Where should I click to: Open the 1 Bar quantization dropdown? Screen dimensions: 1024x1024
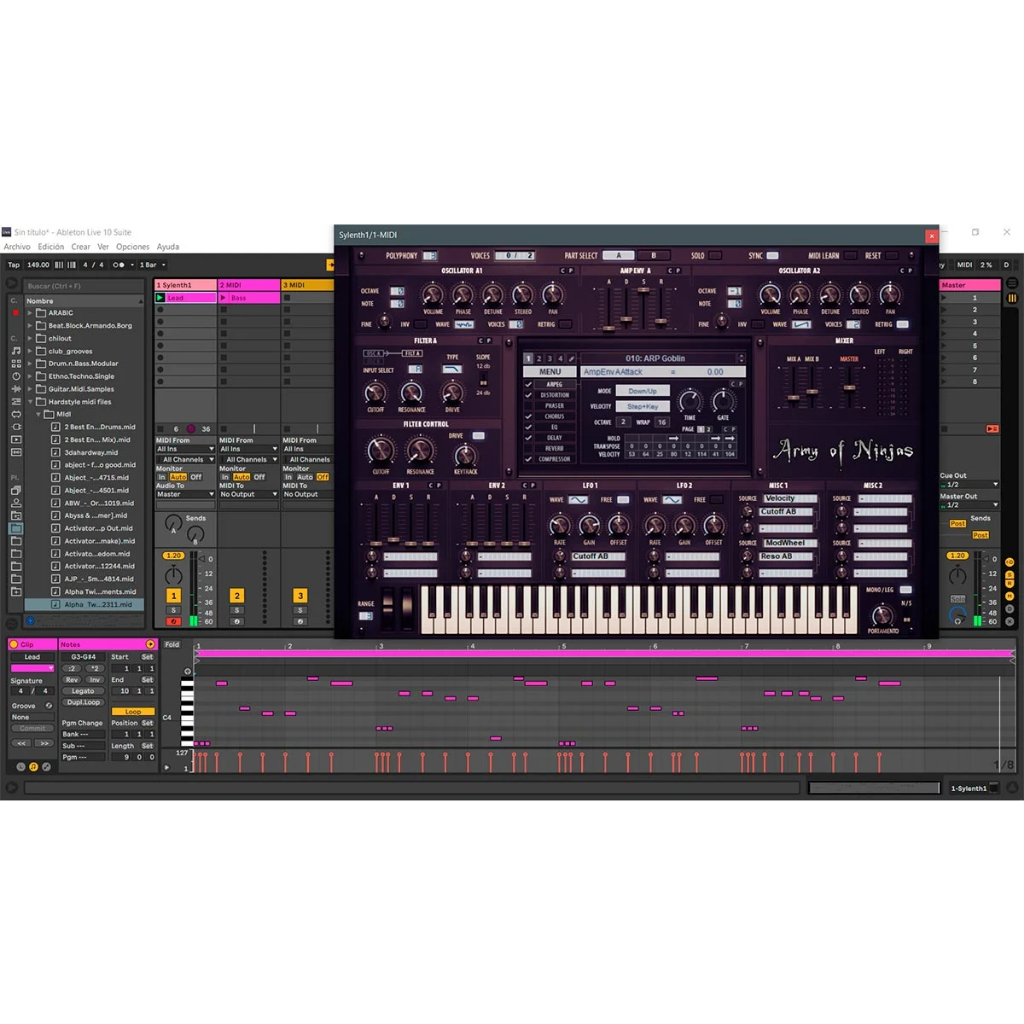pos(152,264)
